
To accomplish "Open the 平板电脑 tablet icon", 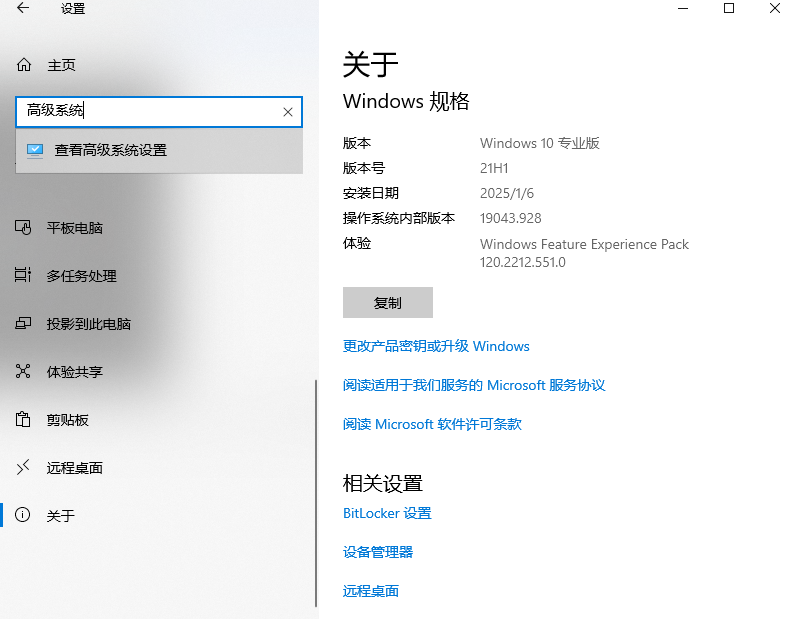I will [x=23, y=227].
